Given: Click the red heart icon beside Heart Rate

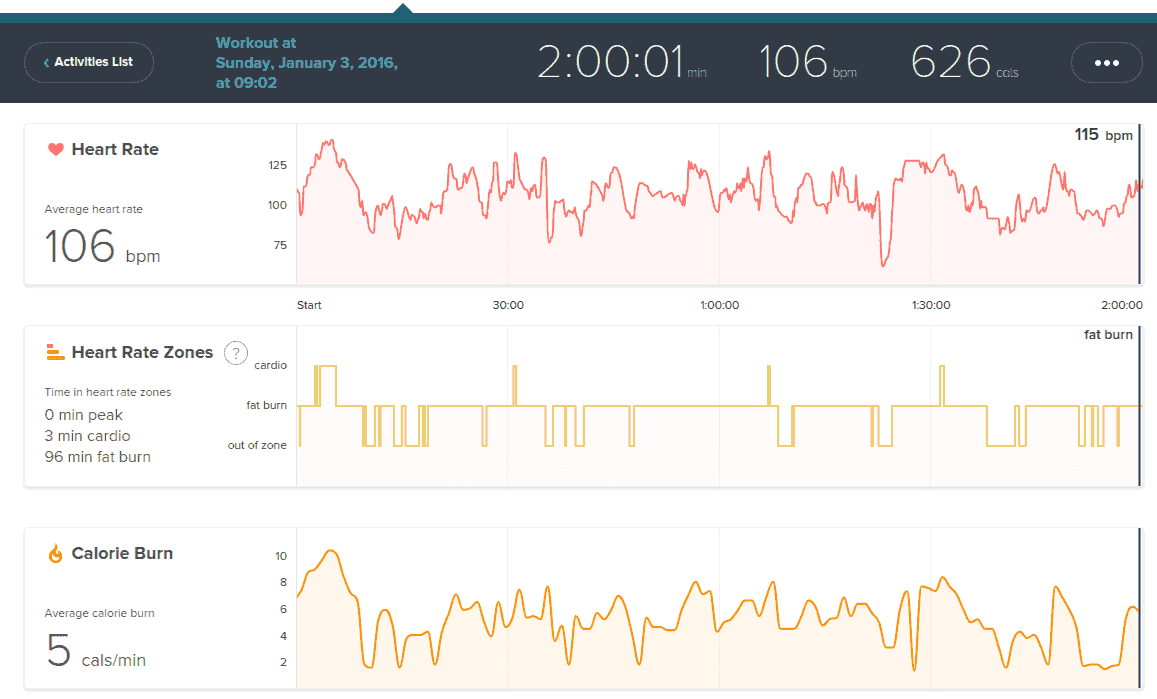Looking at the screenshot, I should click(56, 150).
